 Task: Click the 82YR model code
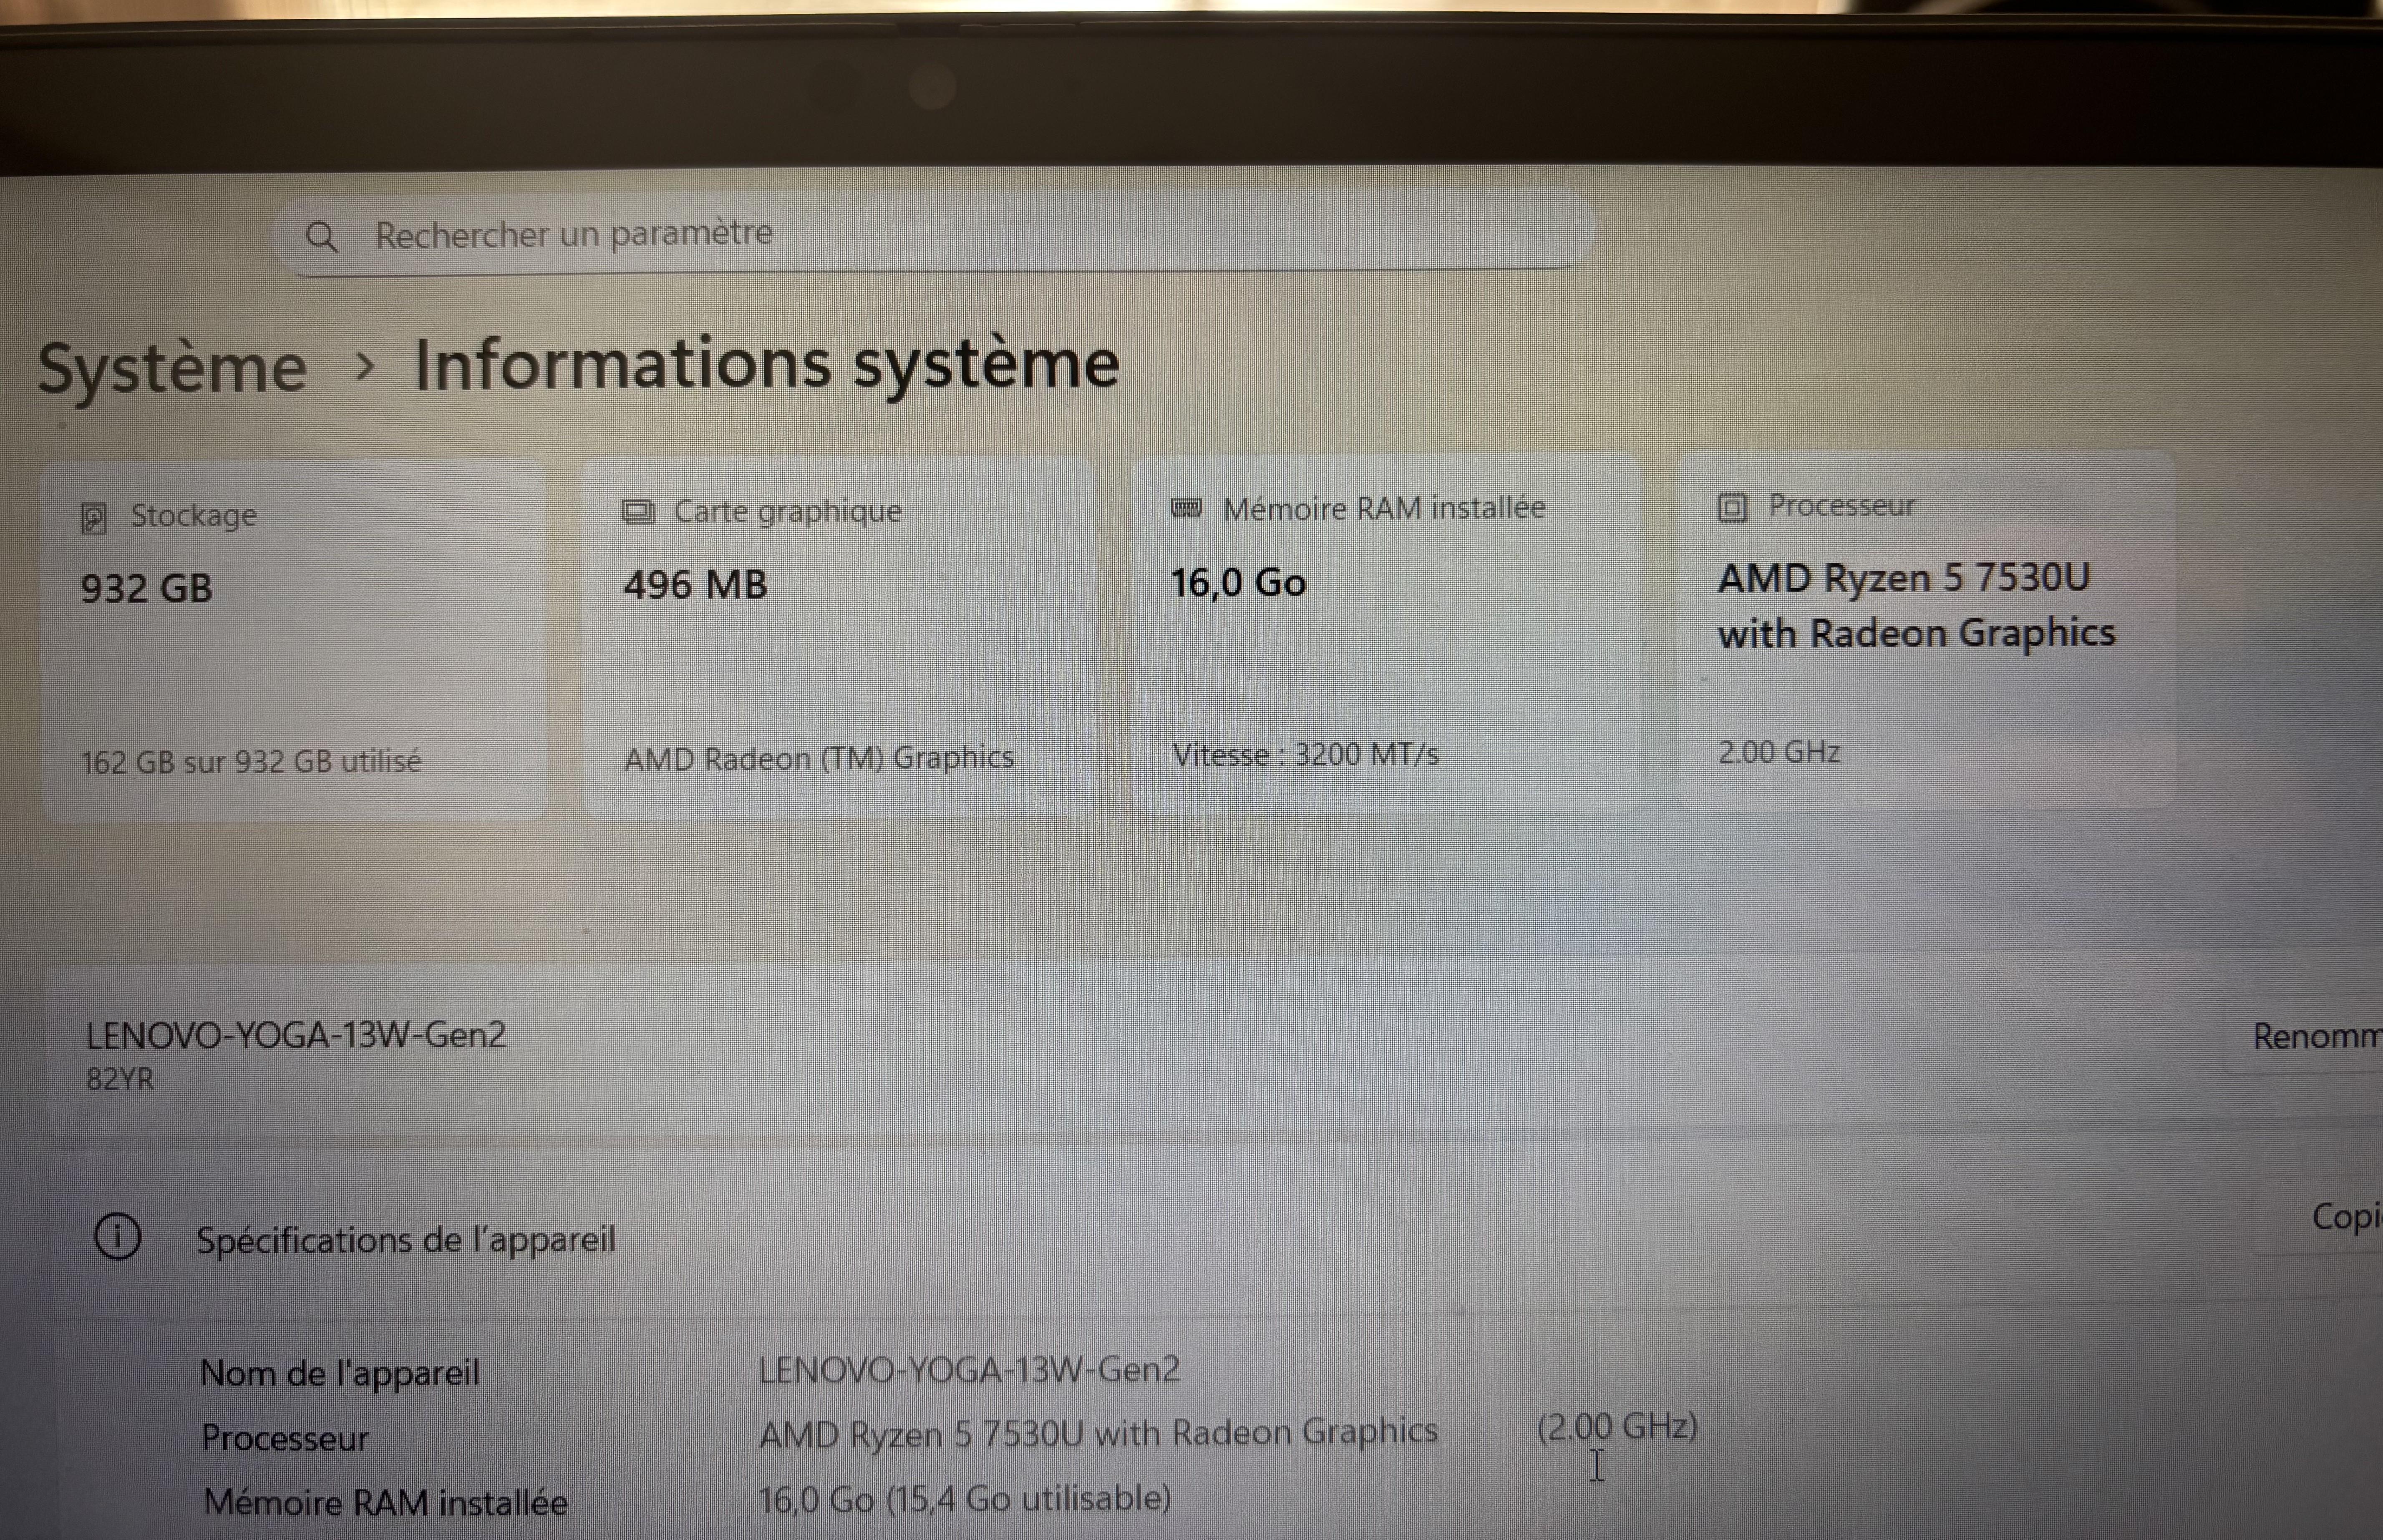click(120, 1079)
